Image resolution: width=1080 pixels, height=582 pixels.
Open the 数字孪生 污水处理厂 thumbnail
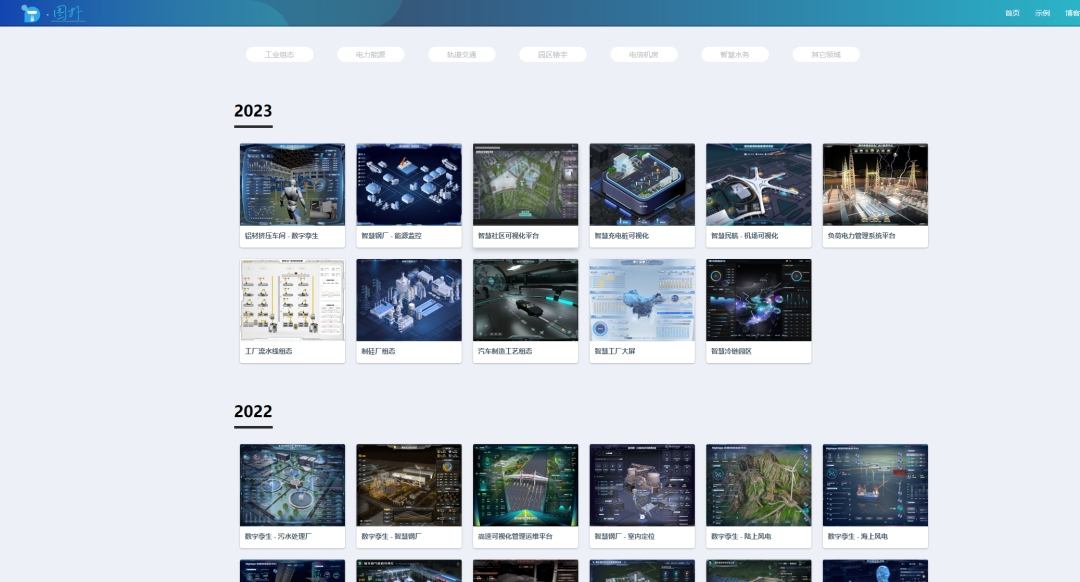292,485
